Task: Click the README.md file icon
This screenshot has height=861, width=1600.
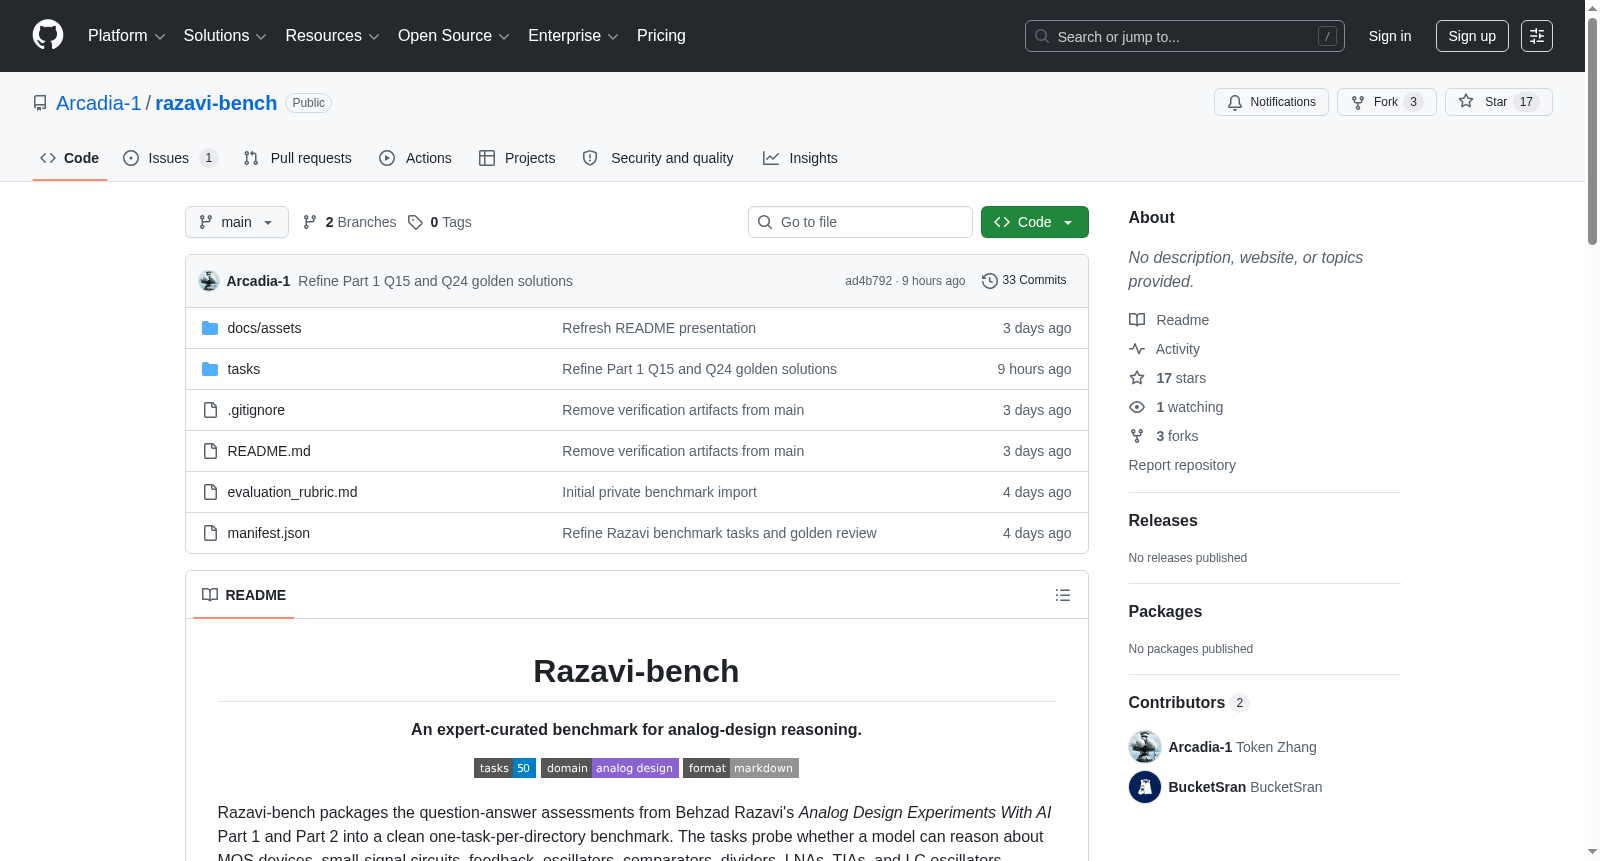Action: pyautogui.click(x=210, y=451)
